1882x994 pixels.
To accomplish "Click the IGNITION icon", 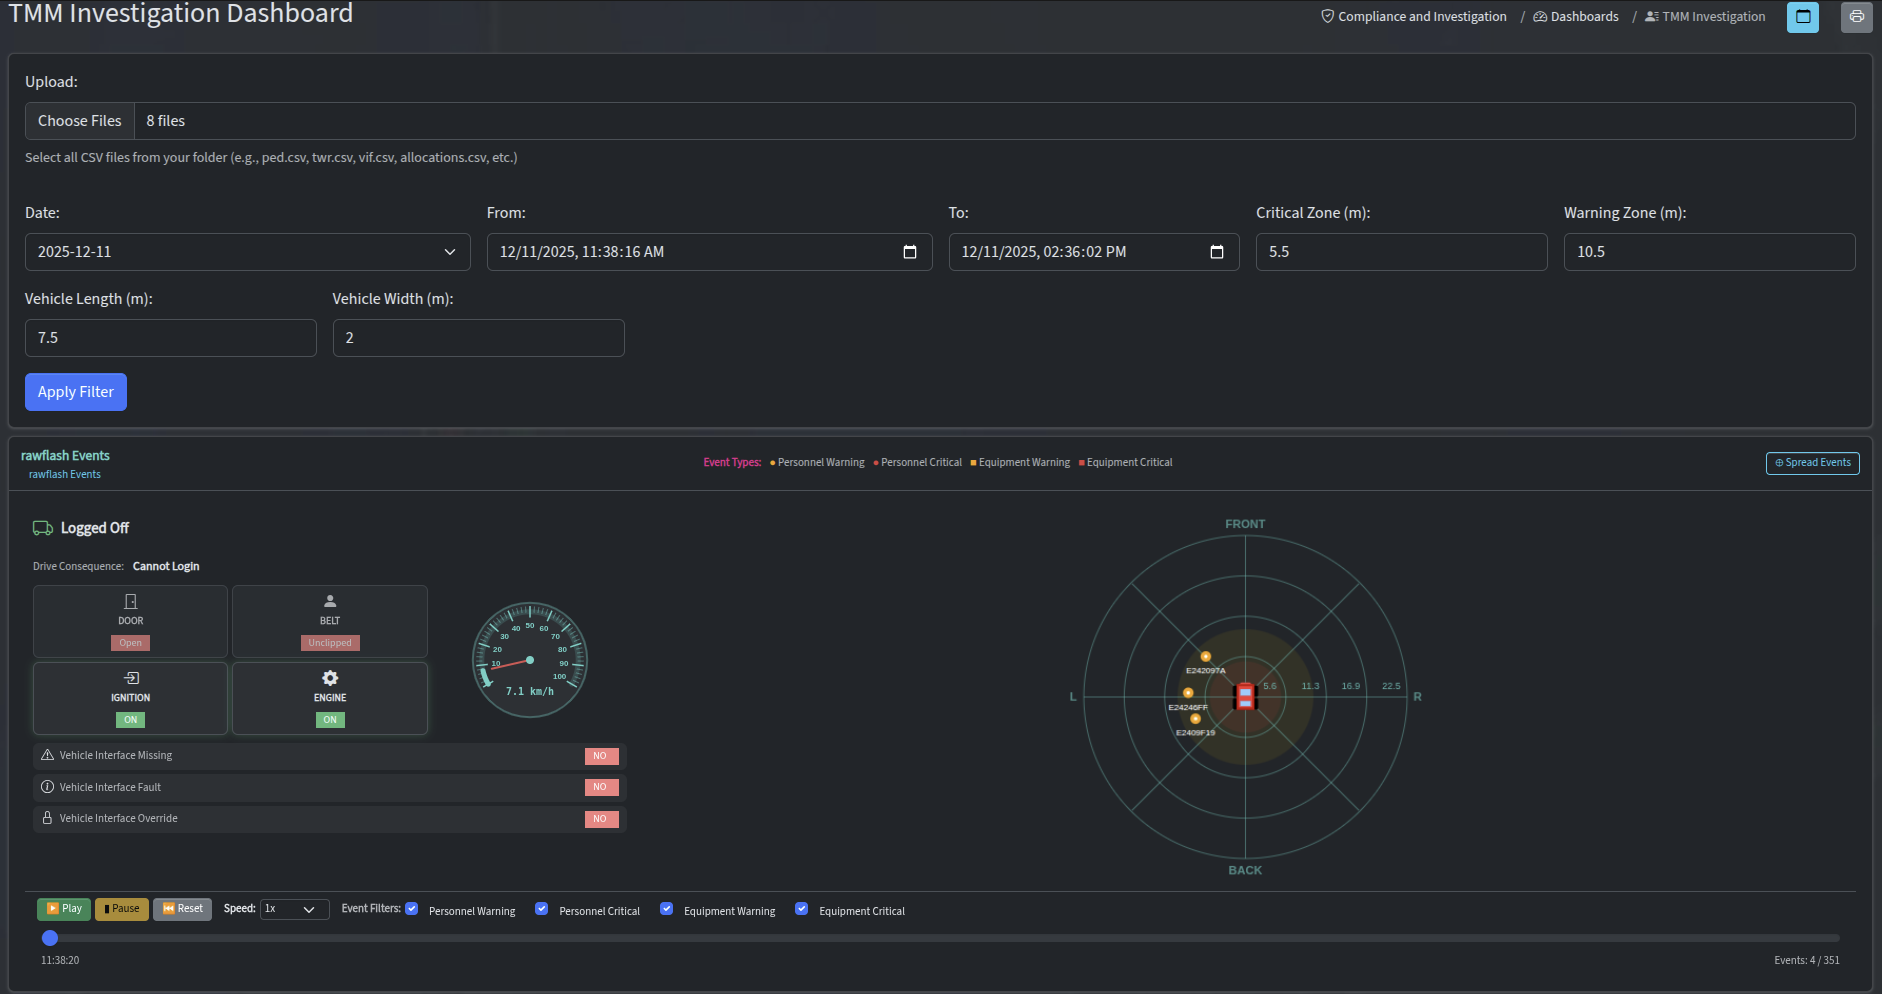I will (x=131, y=678).
